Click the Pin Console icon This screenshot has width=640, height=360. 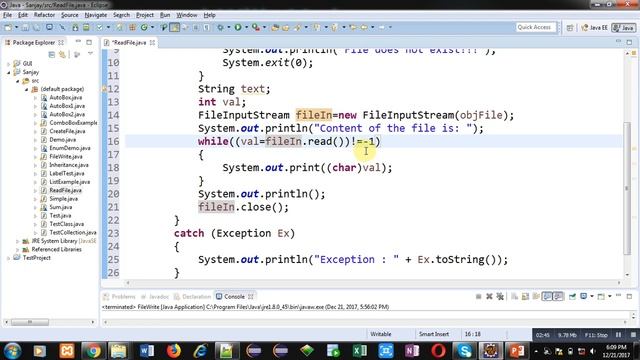click(573, 296)
